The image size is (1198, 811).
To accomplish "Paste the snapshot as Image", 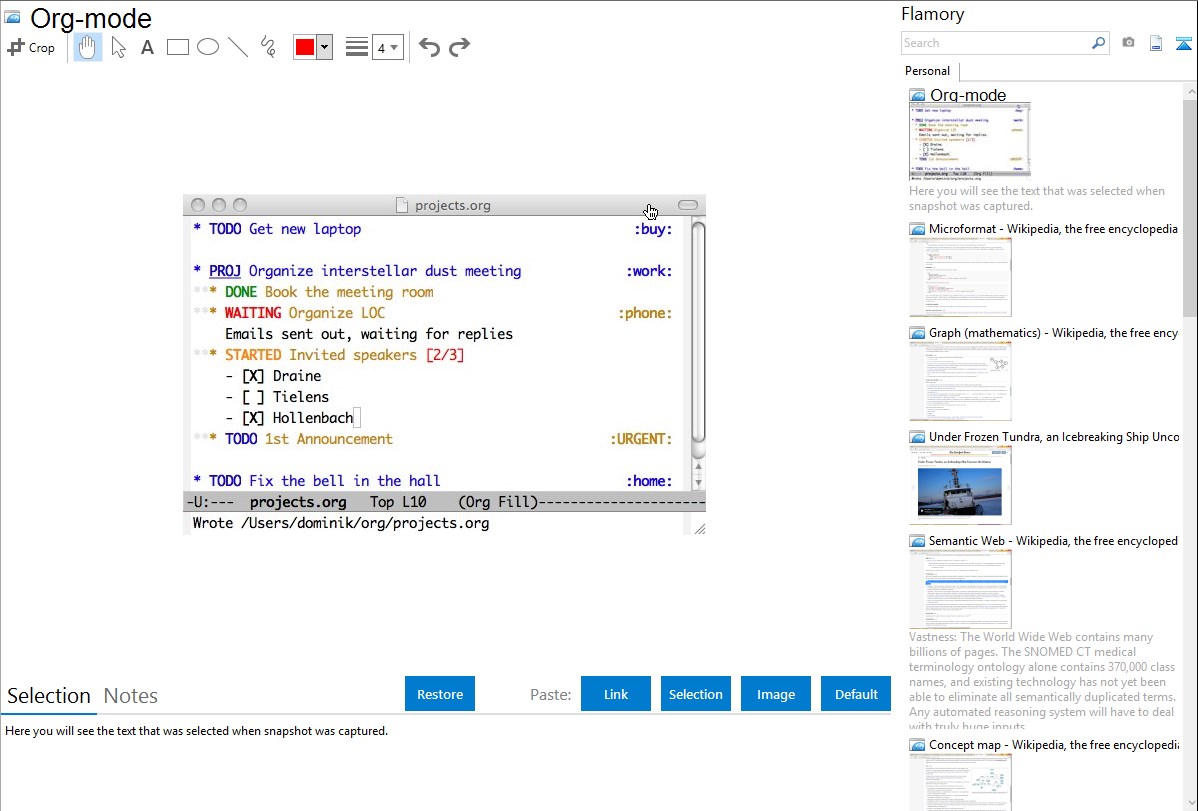I will point(776,694).
